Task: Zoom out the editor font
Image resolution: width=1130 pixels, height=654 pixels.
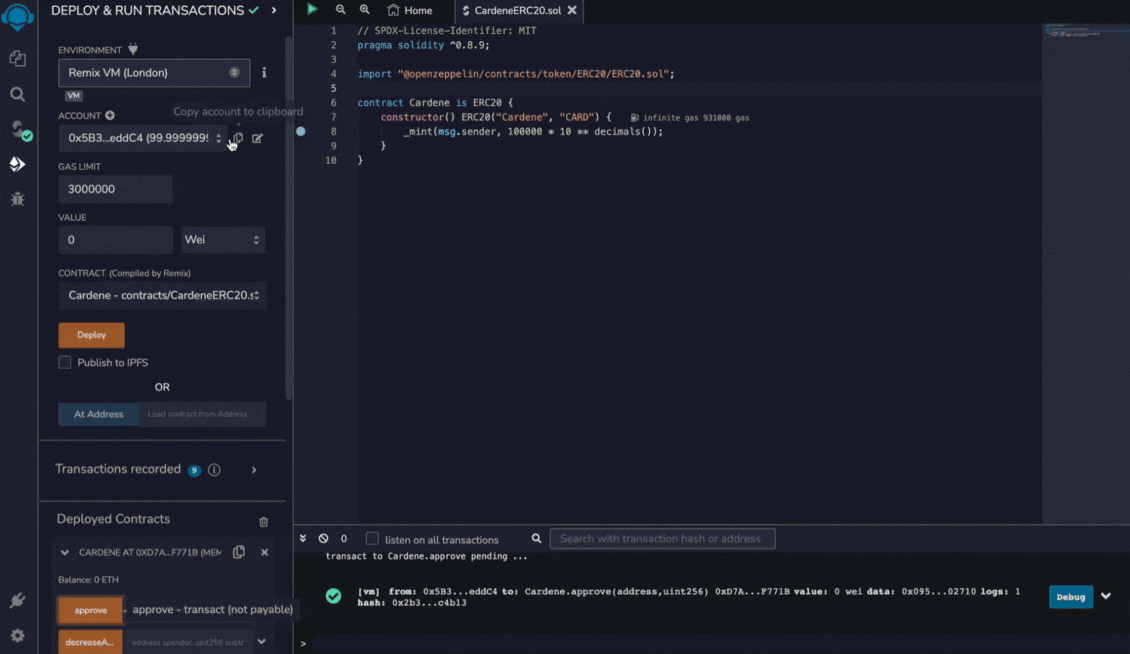Action: [x=340, y=9]
